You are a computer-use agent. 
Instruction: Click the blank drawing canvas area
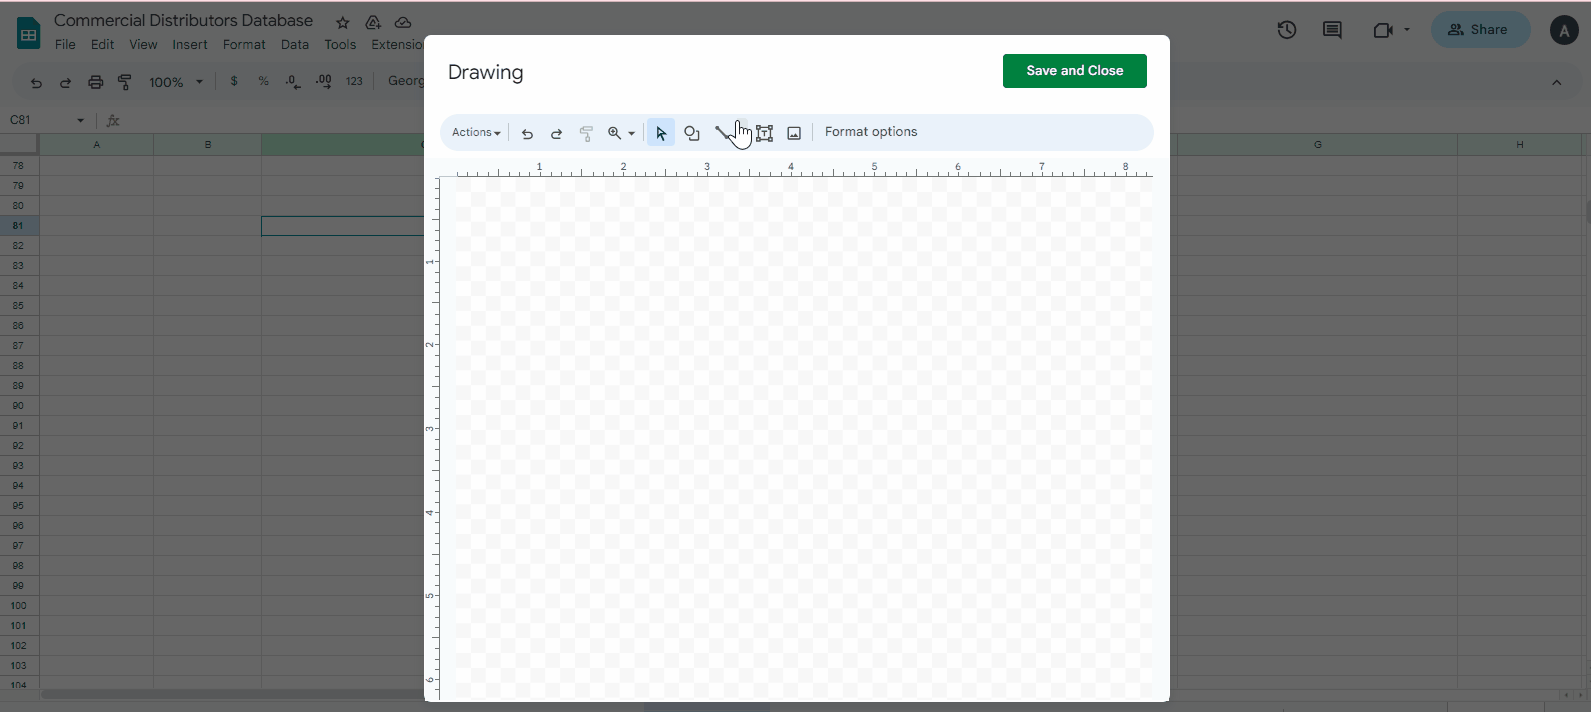point(803,440)
